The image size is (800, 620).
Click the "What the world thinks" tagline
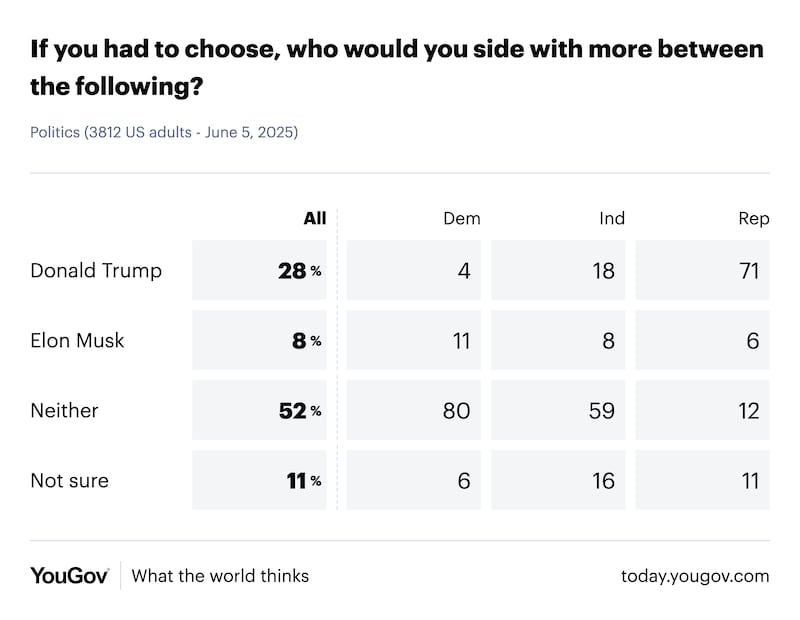click(220, 575)
